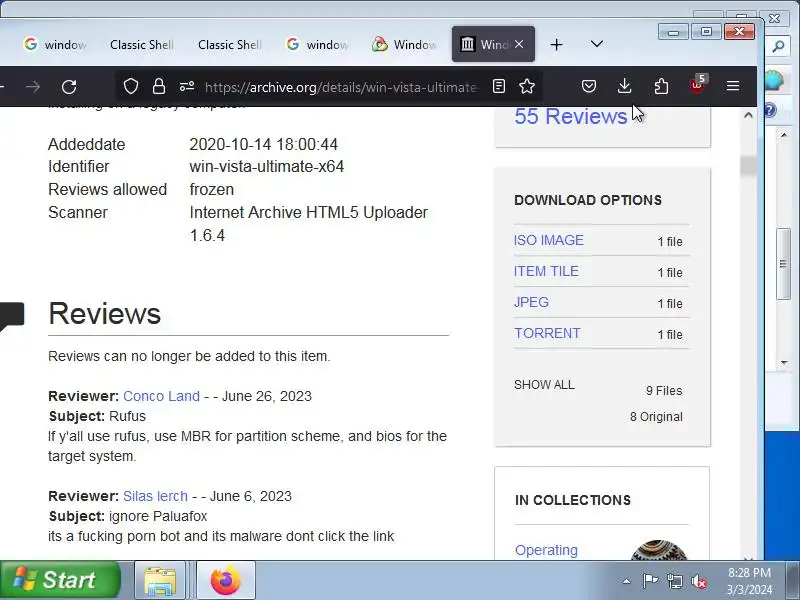Open the Windows Start button
The image size is (800, 600).
point(60,580)
